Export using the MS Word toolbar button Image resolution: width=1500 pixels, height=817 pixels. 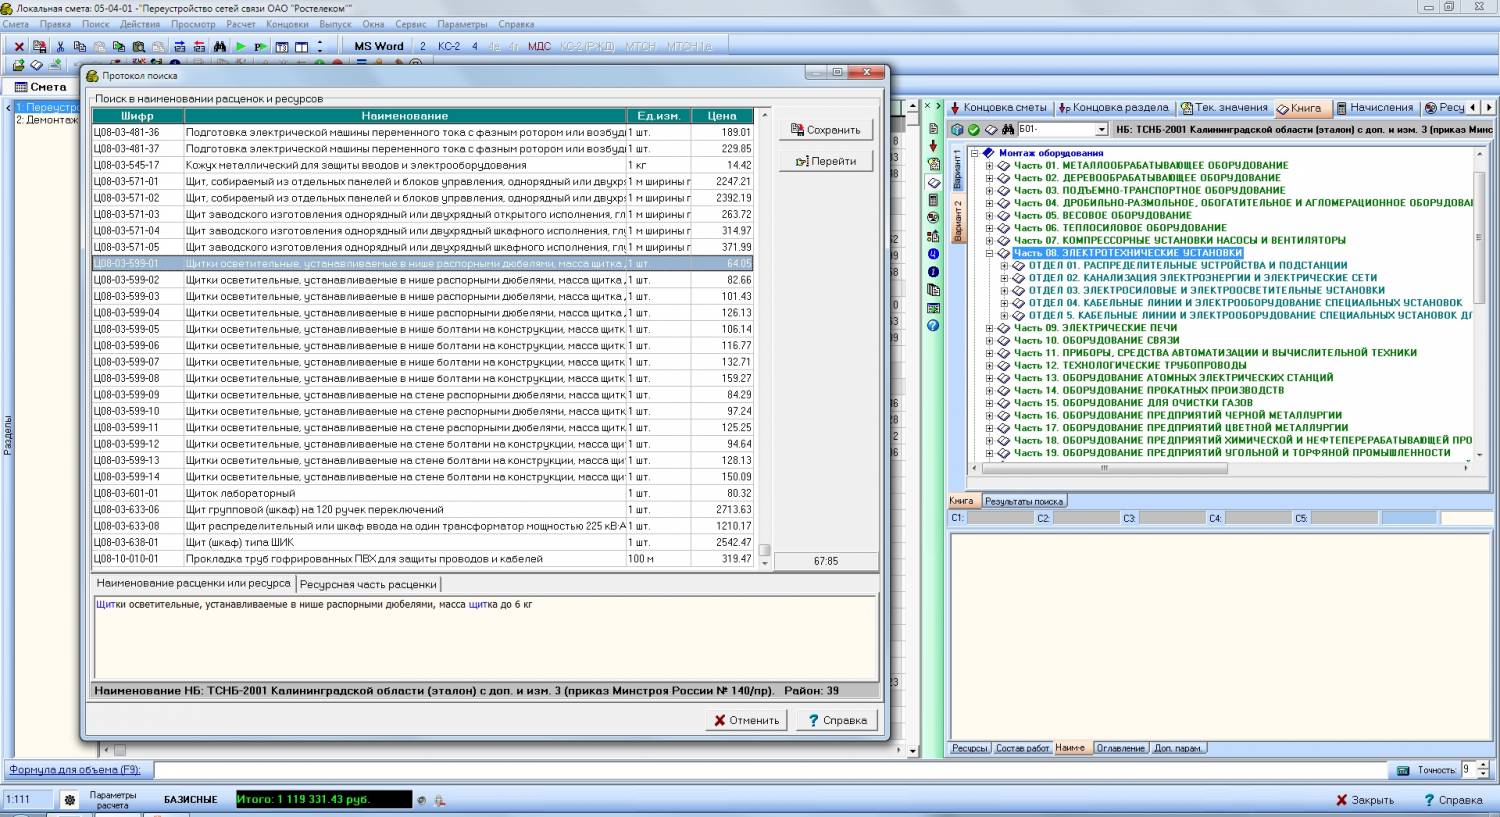(x=379, y=46)
